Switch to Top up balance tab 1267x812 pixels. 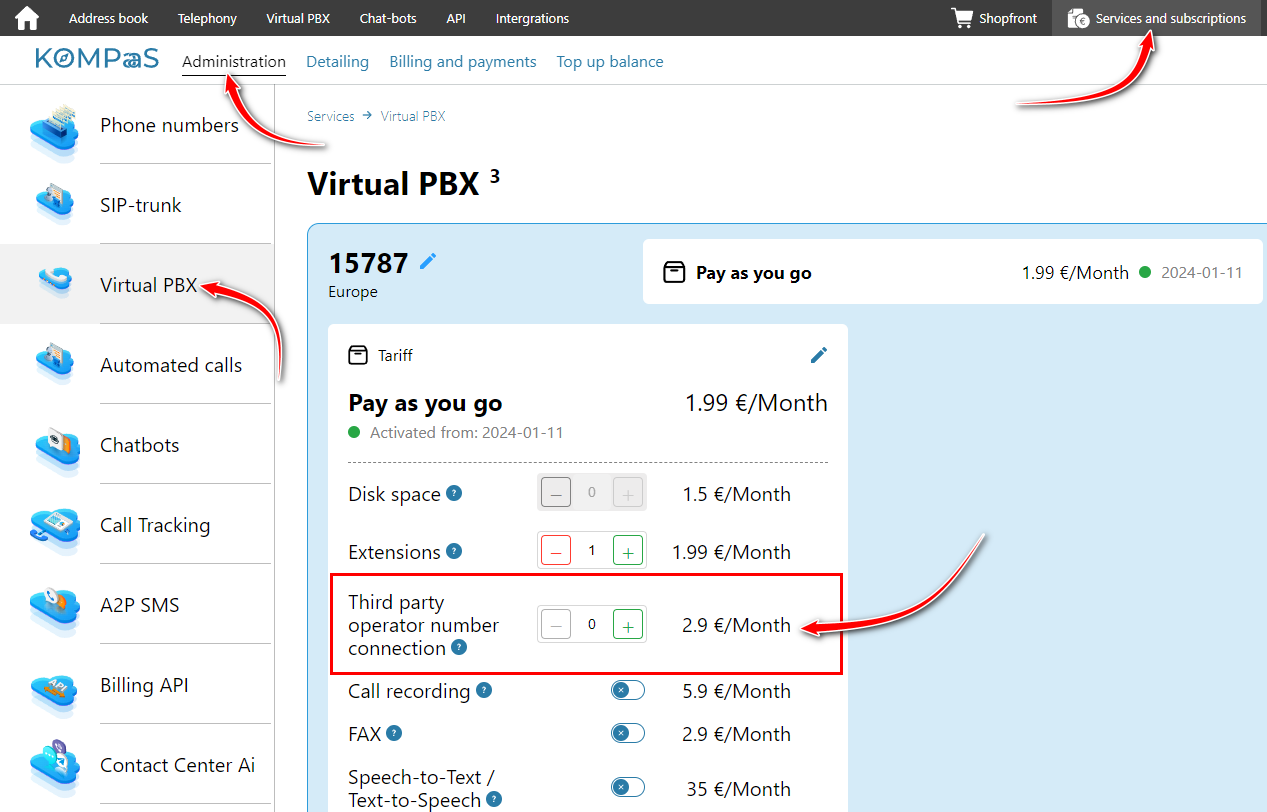point(610,61)
